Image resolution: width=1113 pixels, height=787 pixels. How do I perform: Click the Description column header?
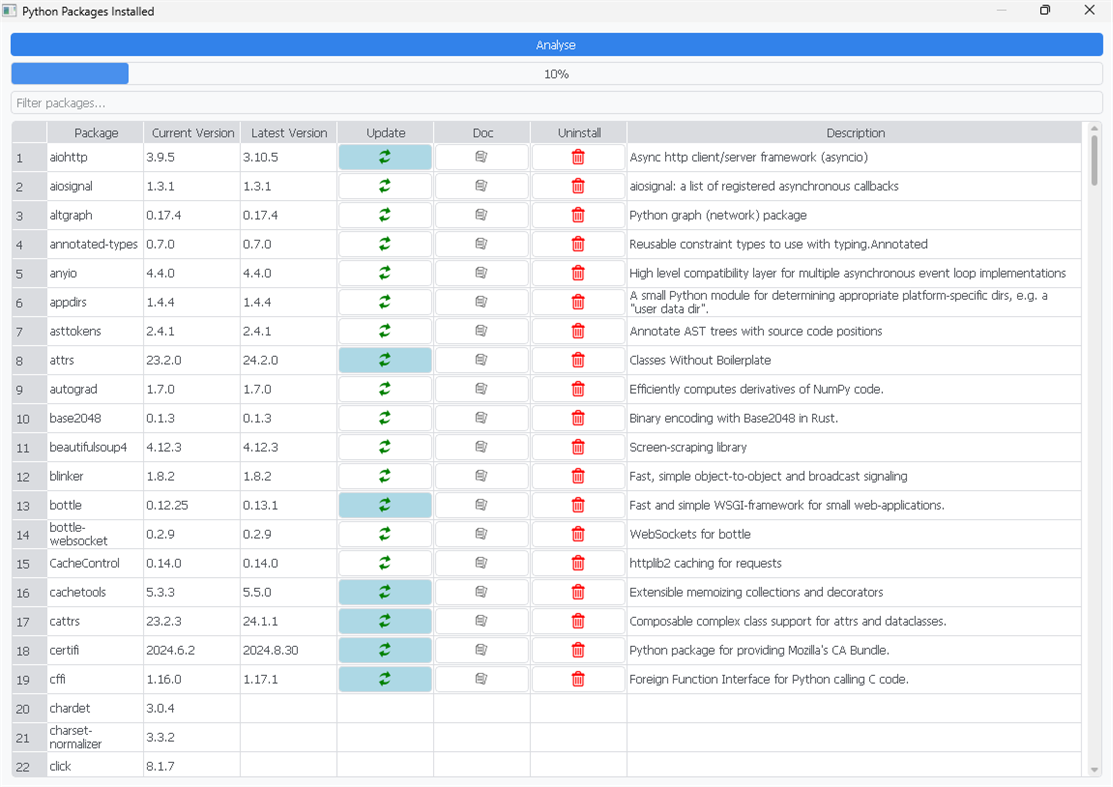854,133
